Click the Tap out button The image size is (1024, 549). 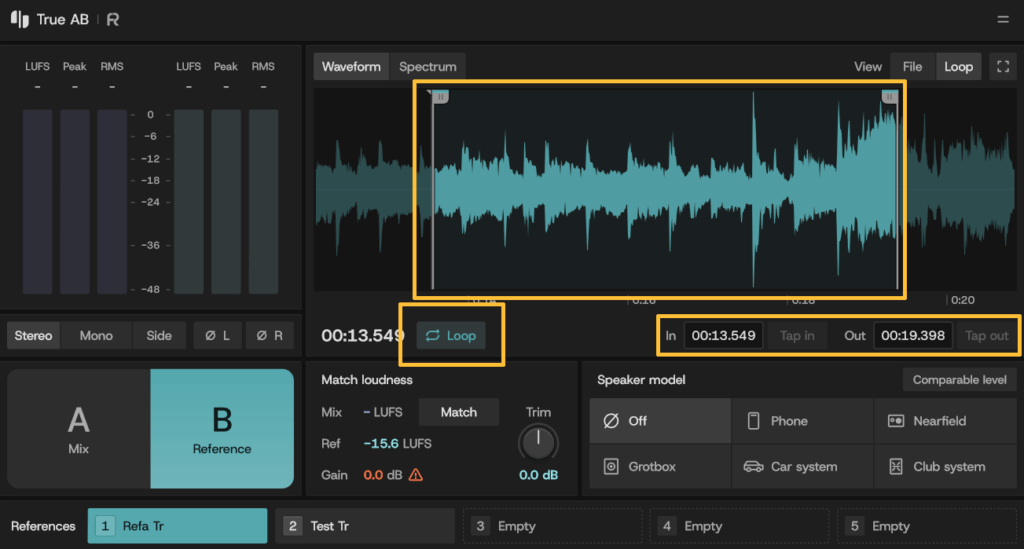point(986,336)
